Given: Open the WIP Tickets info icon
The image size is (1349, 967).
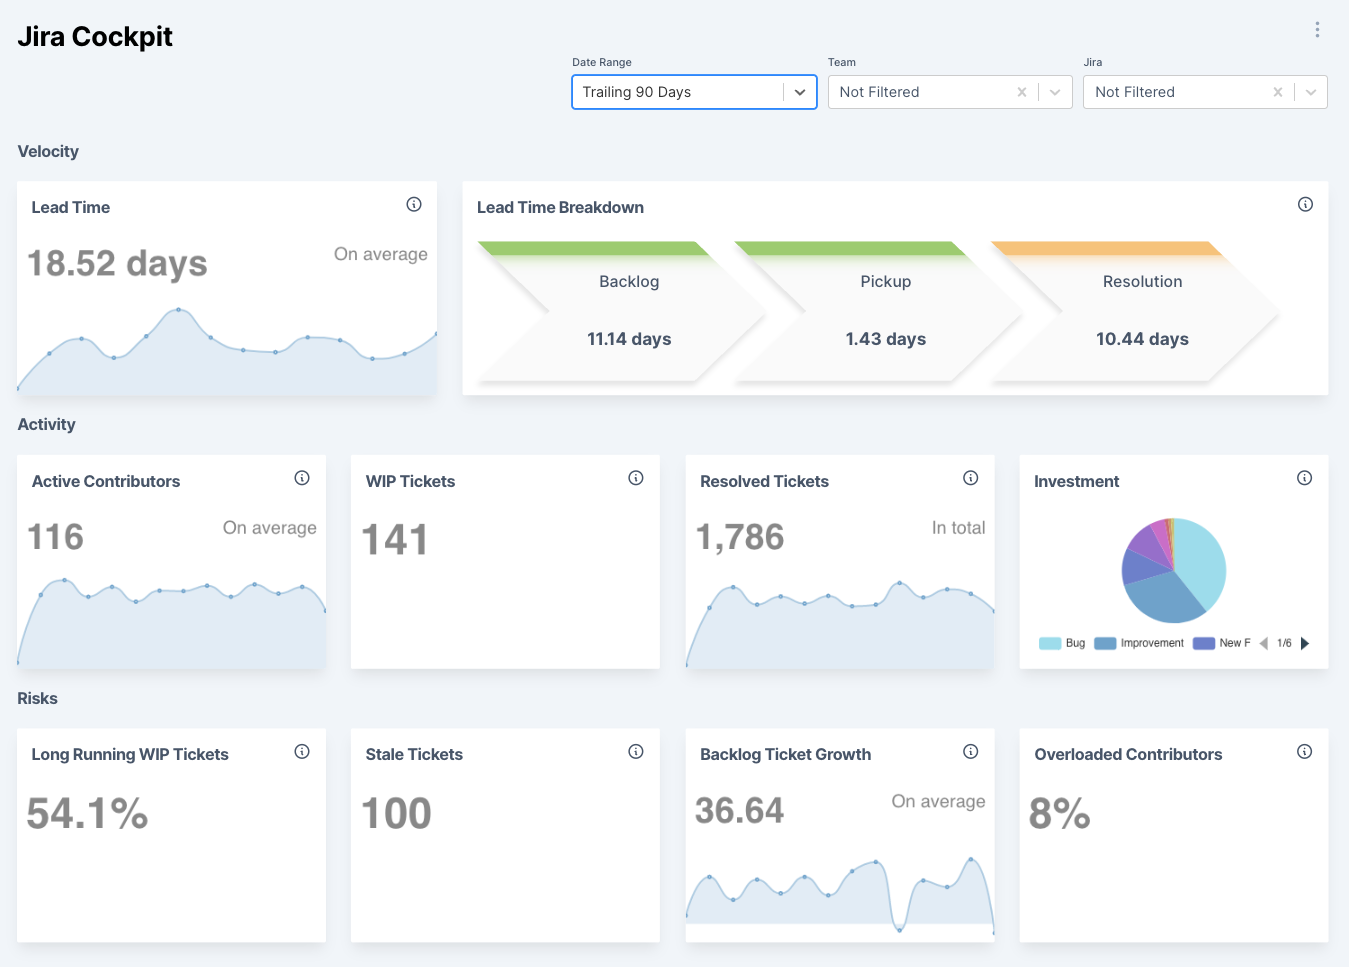Looking at the screenshot, I should 636,478.
